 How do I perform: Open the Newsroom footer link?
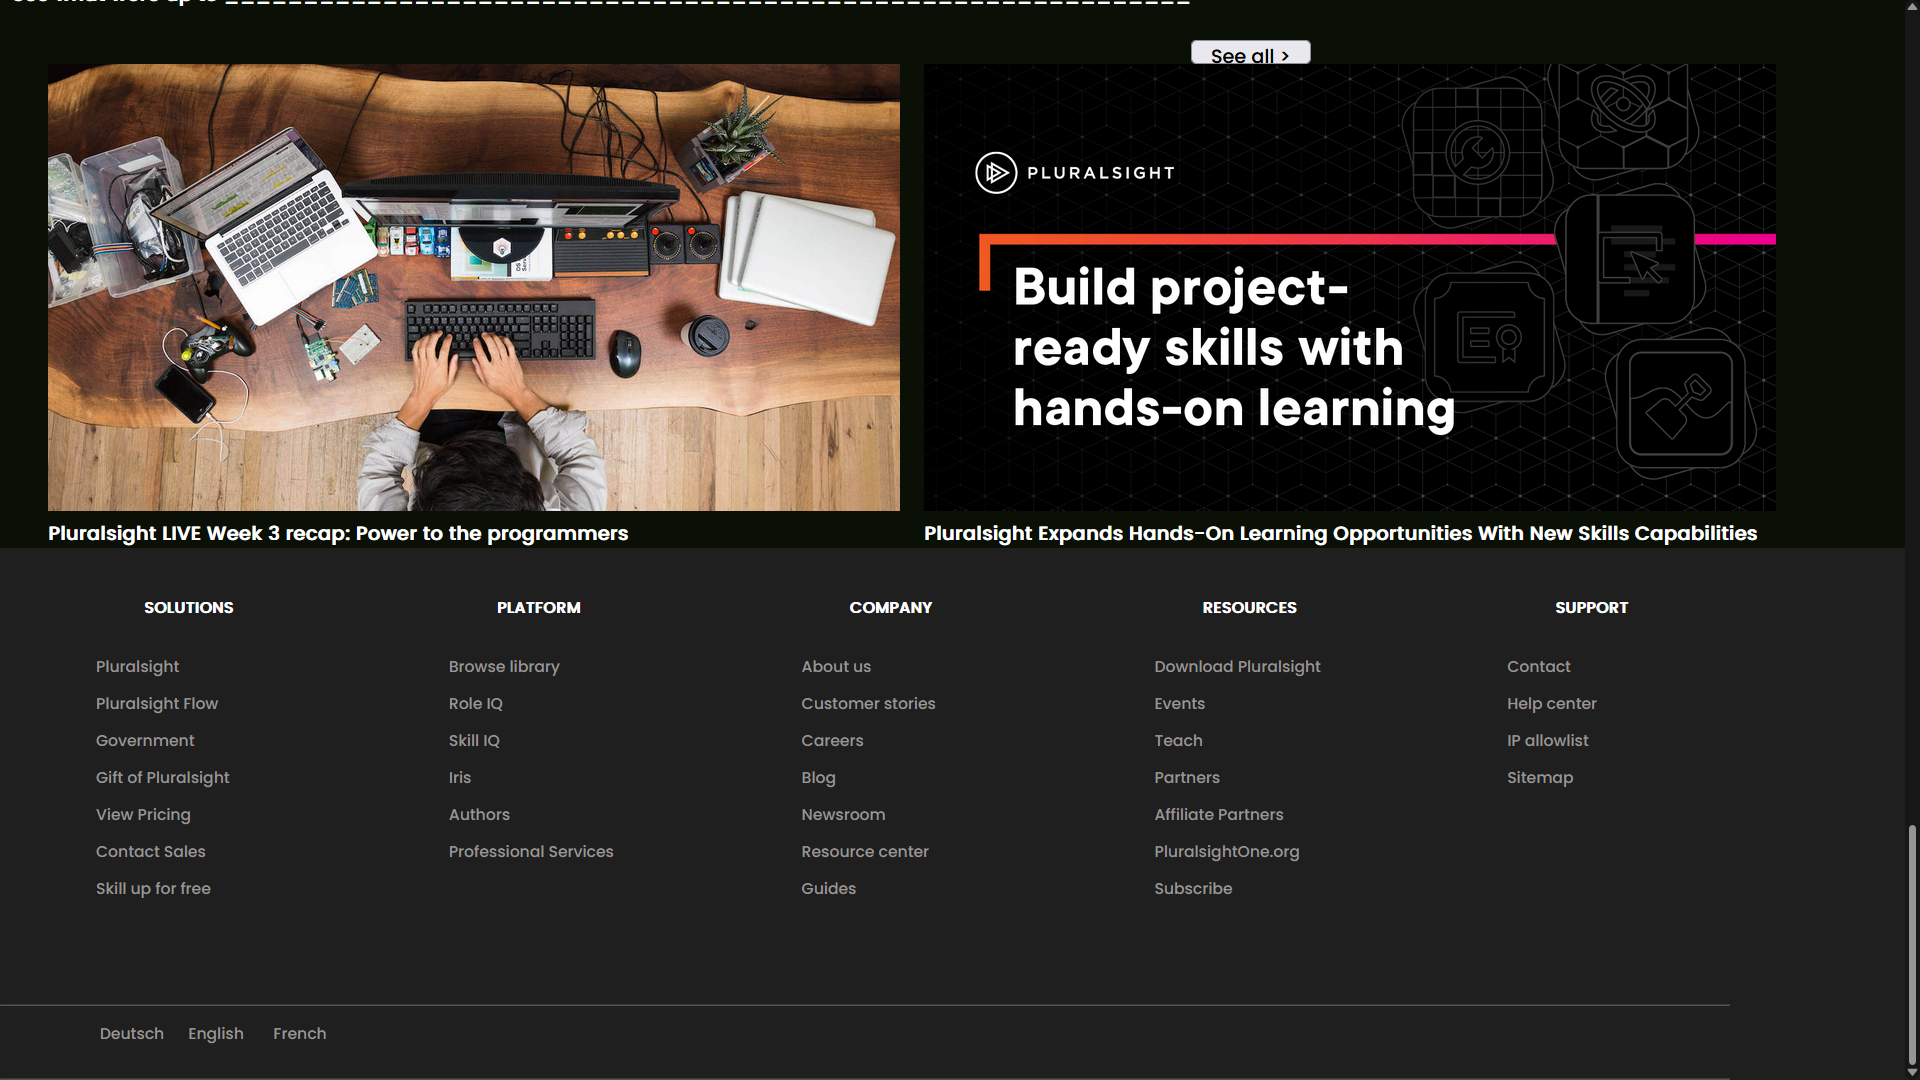point(843,814)
